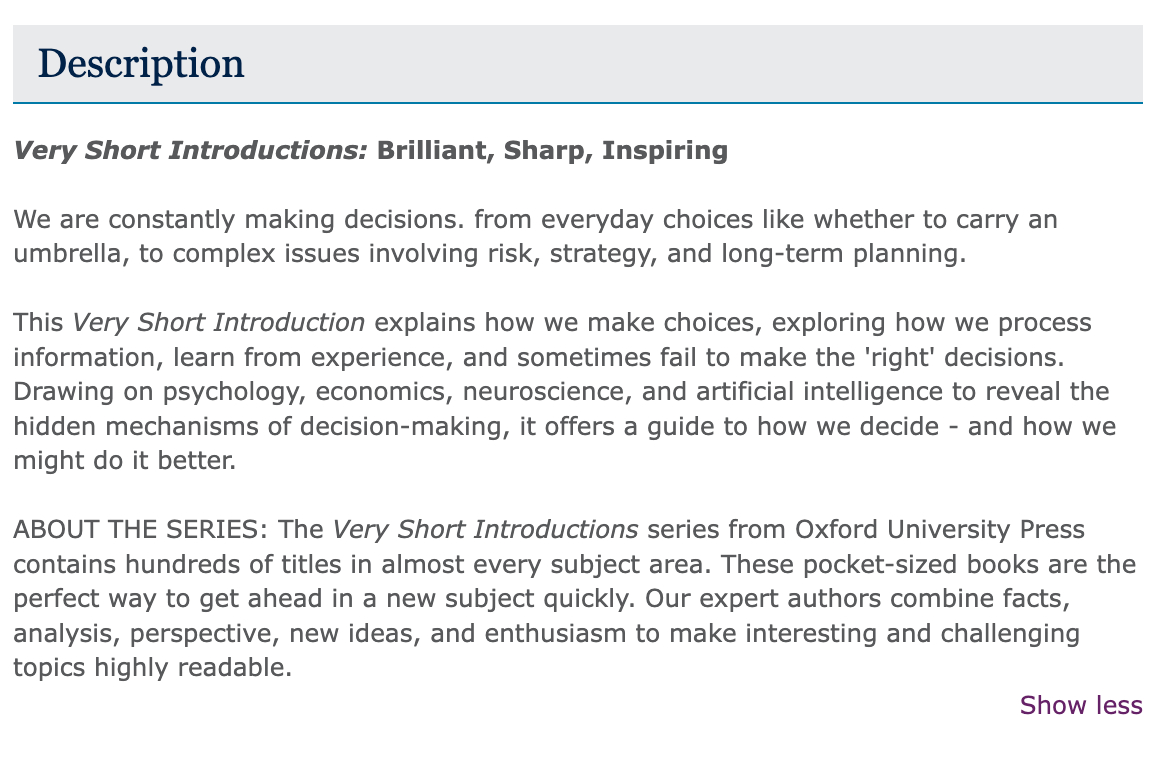Click the 'might do it better' text
This screenshot has height=760, width=1168.
tap(122, 462)
